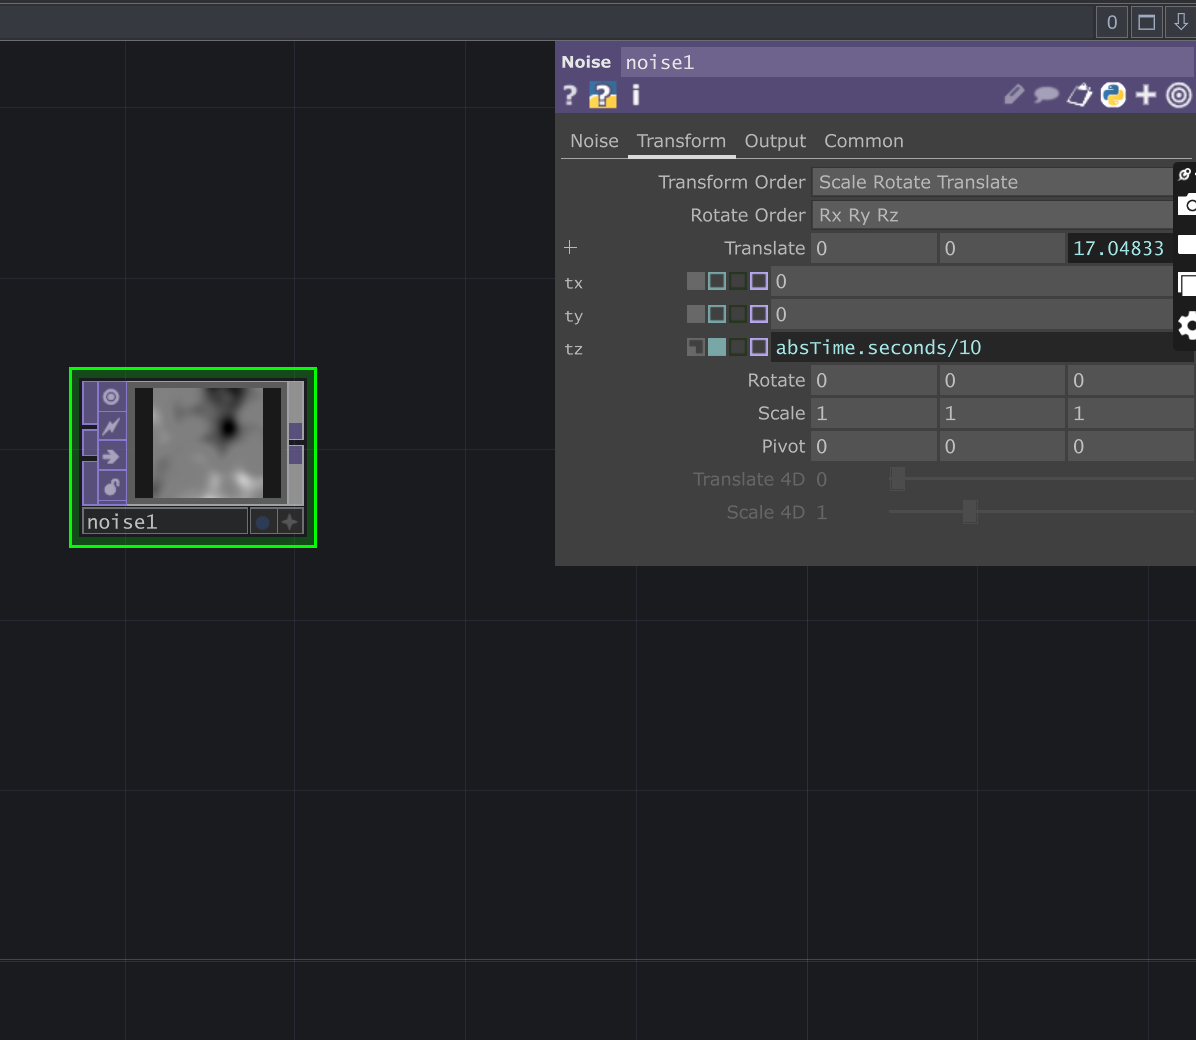Toggle the bypass lightning flag on noise1
The width and height of the screenshot is (1196, 1040).
pos(110,426)
